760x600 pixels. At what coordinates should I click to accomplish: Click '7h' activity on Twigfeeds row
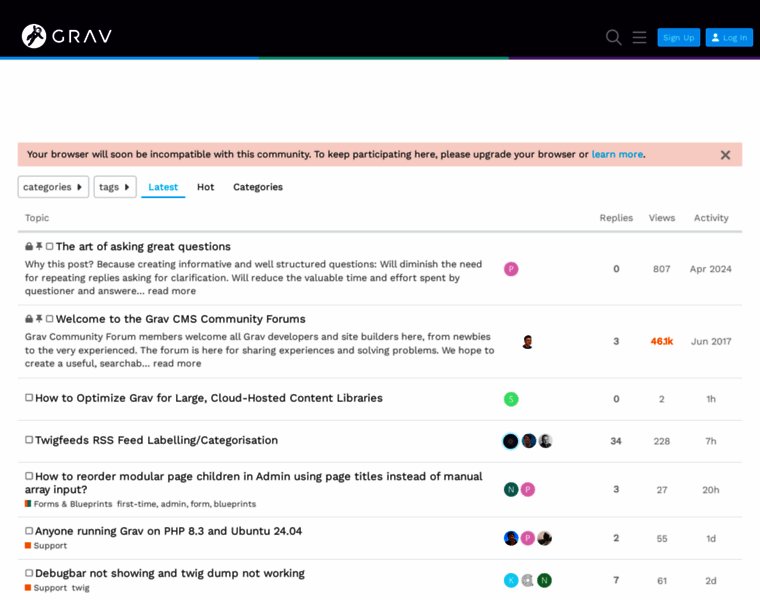[711, 441]
